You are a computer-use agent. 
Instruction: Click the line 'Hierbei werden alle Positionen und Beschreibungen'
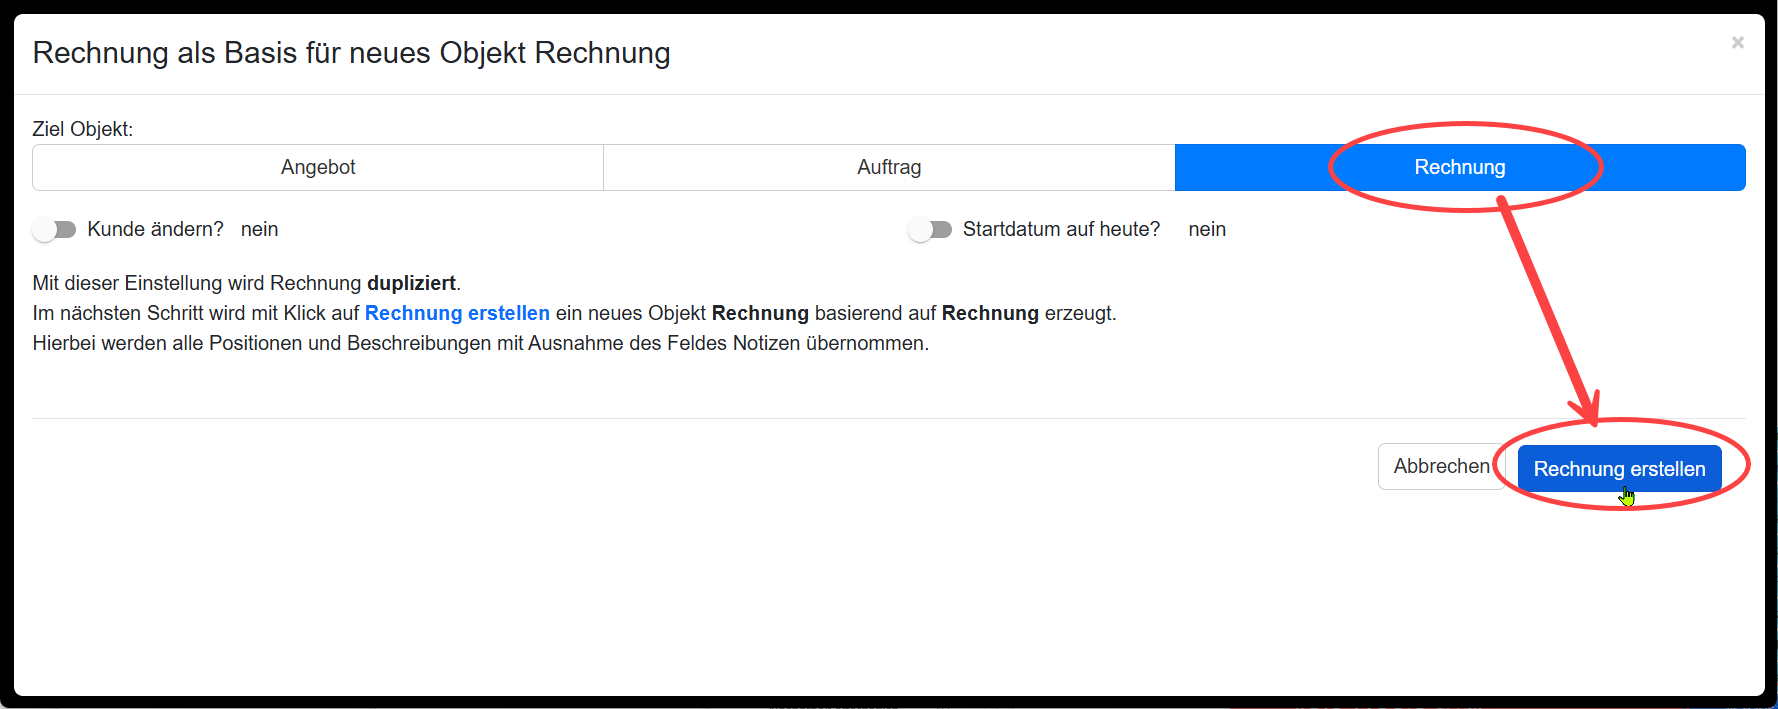pos(480,343)
